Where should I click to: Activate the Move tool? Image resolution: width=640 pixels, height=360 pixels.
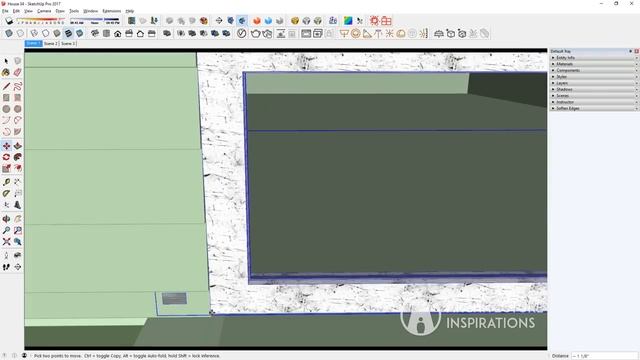[x=6, y=146]
